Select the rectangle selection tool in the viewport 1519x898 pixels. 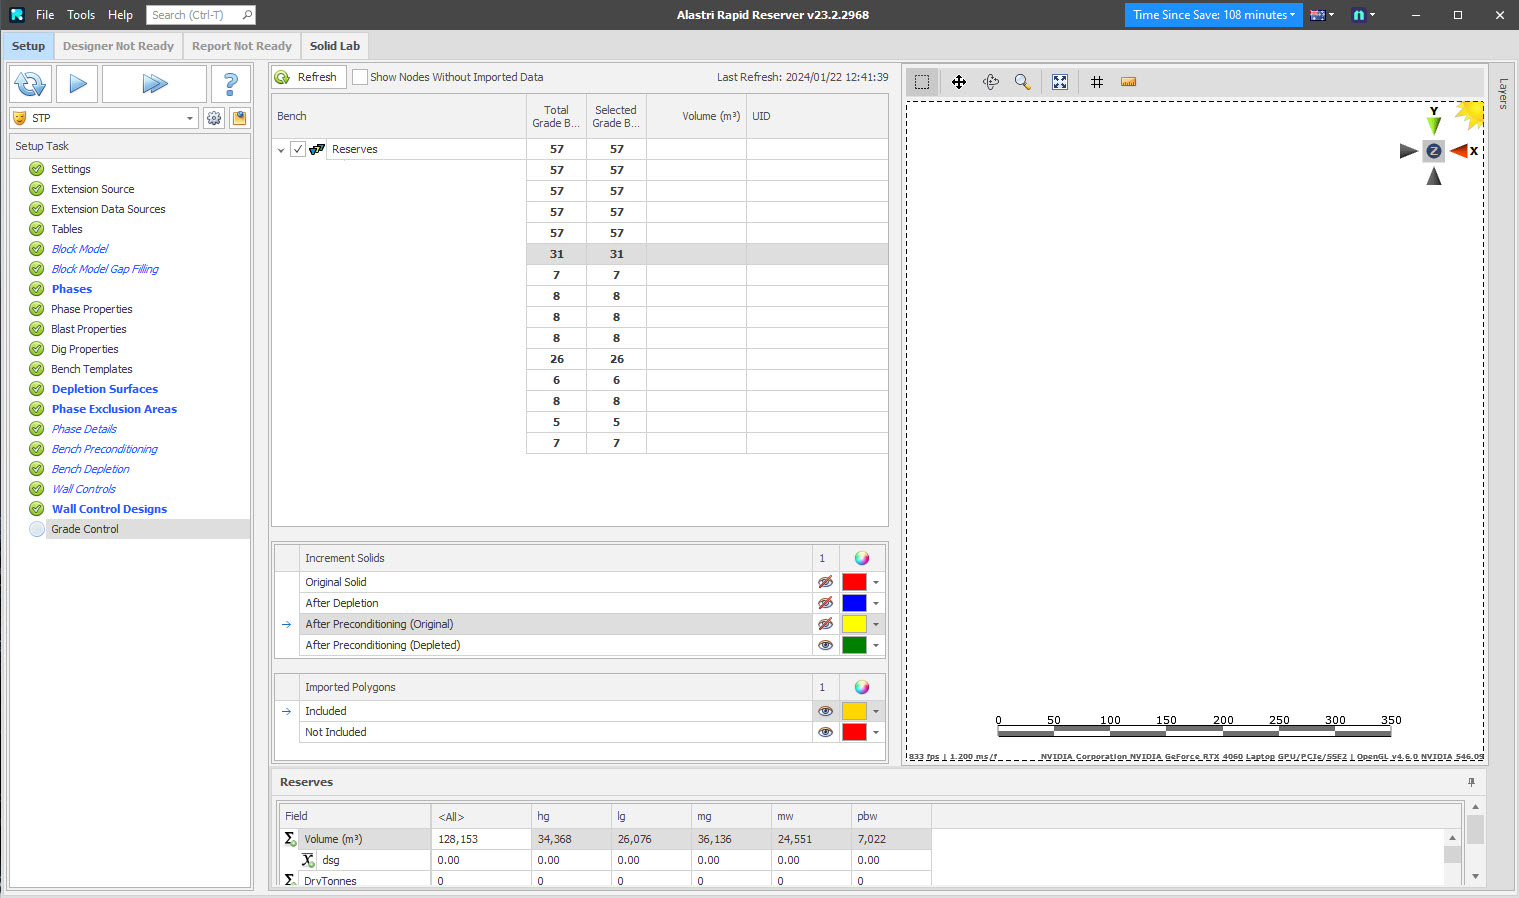pos(922,82)
